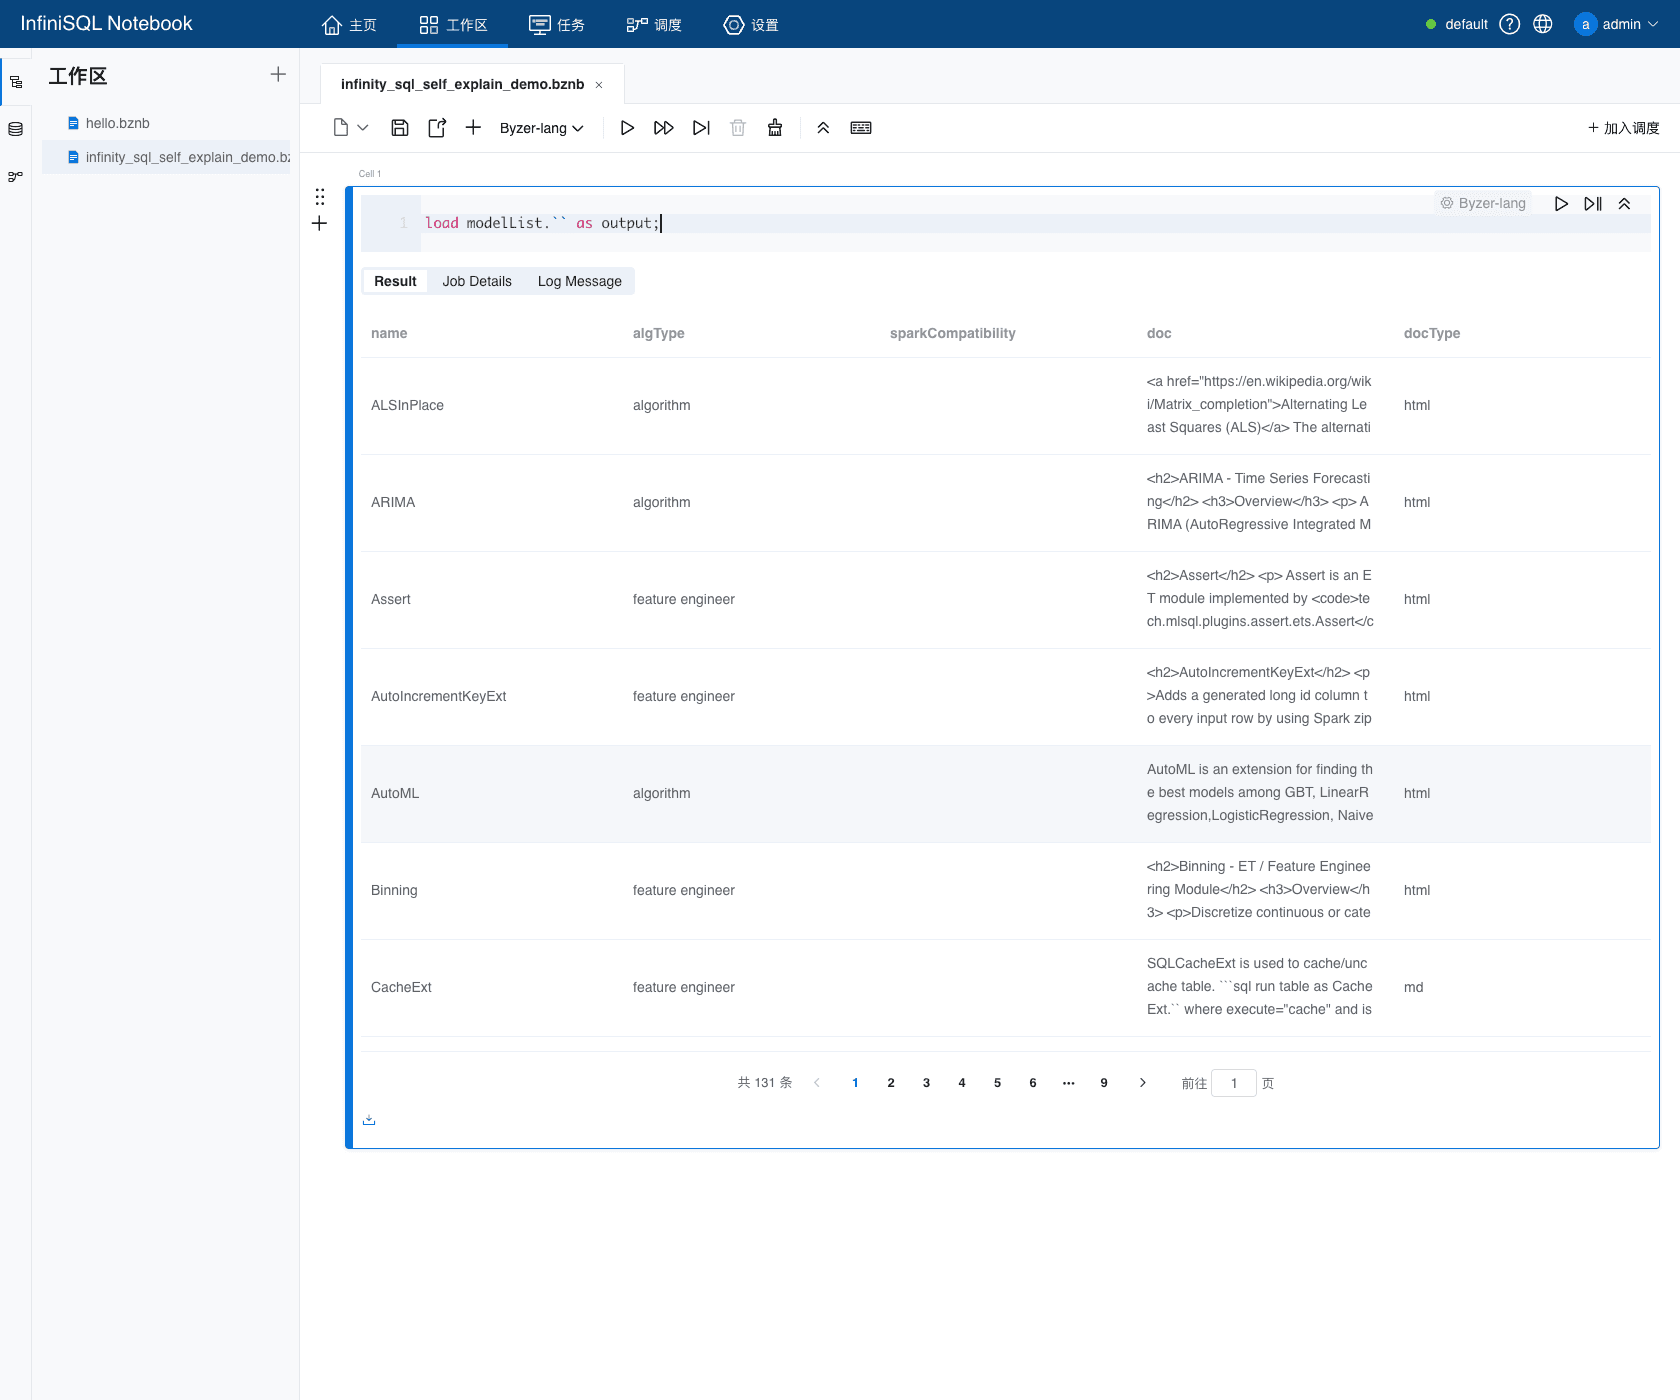The height and width of the screenshot is (1400, 1680).
Task: Save the notebook with the floppy icon
Action: click(400, 128)
